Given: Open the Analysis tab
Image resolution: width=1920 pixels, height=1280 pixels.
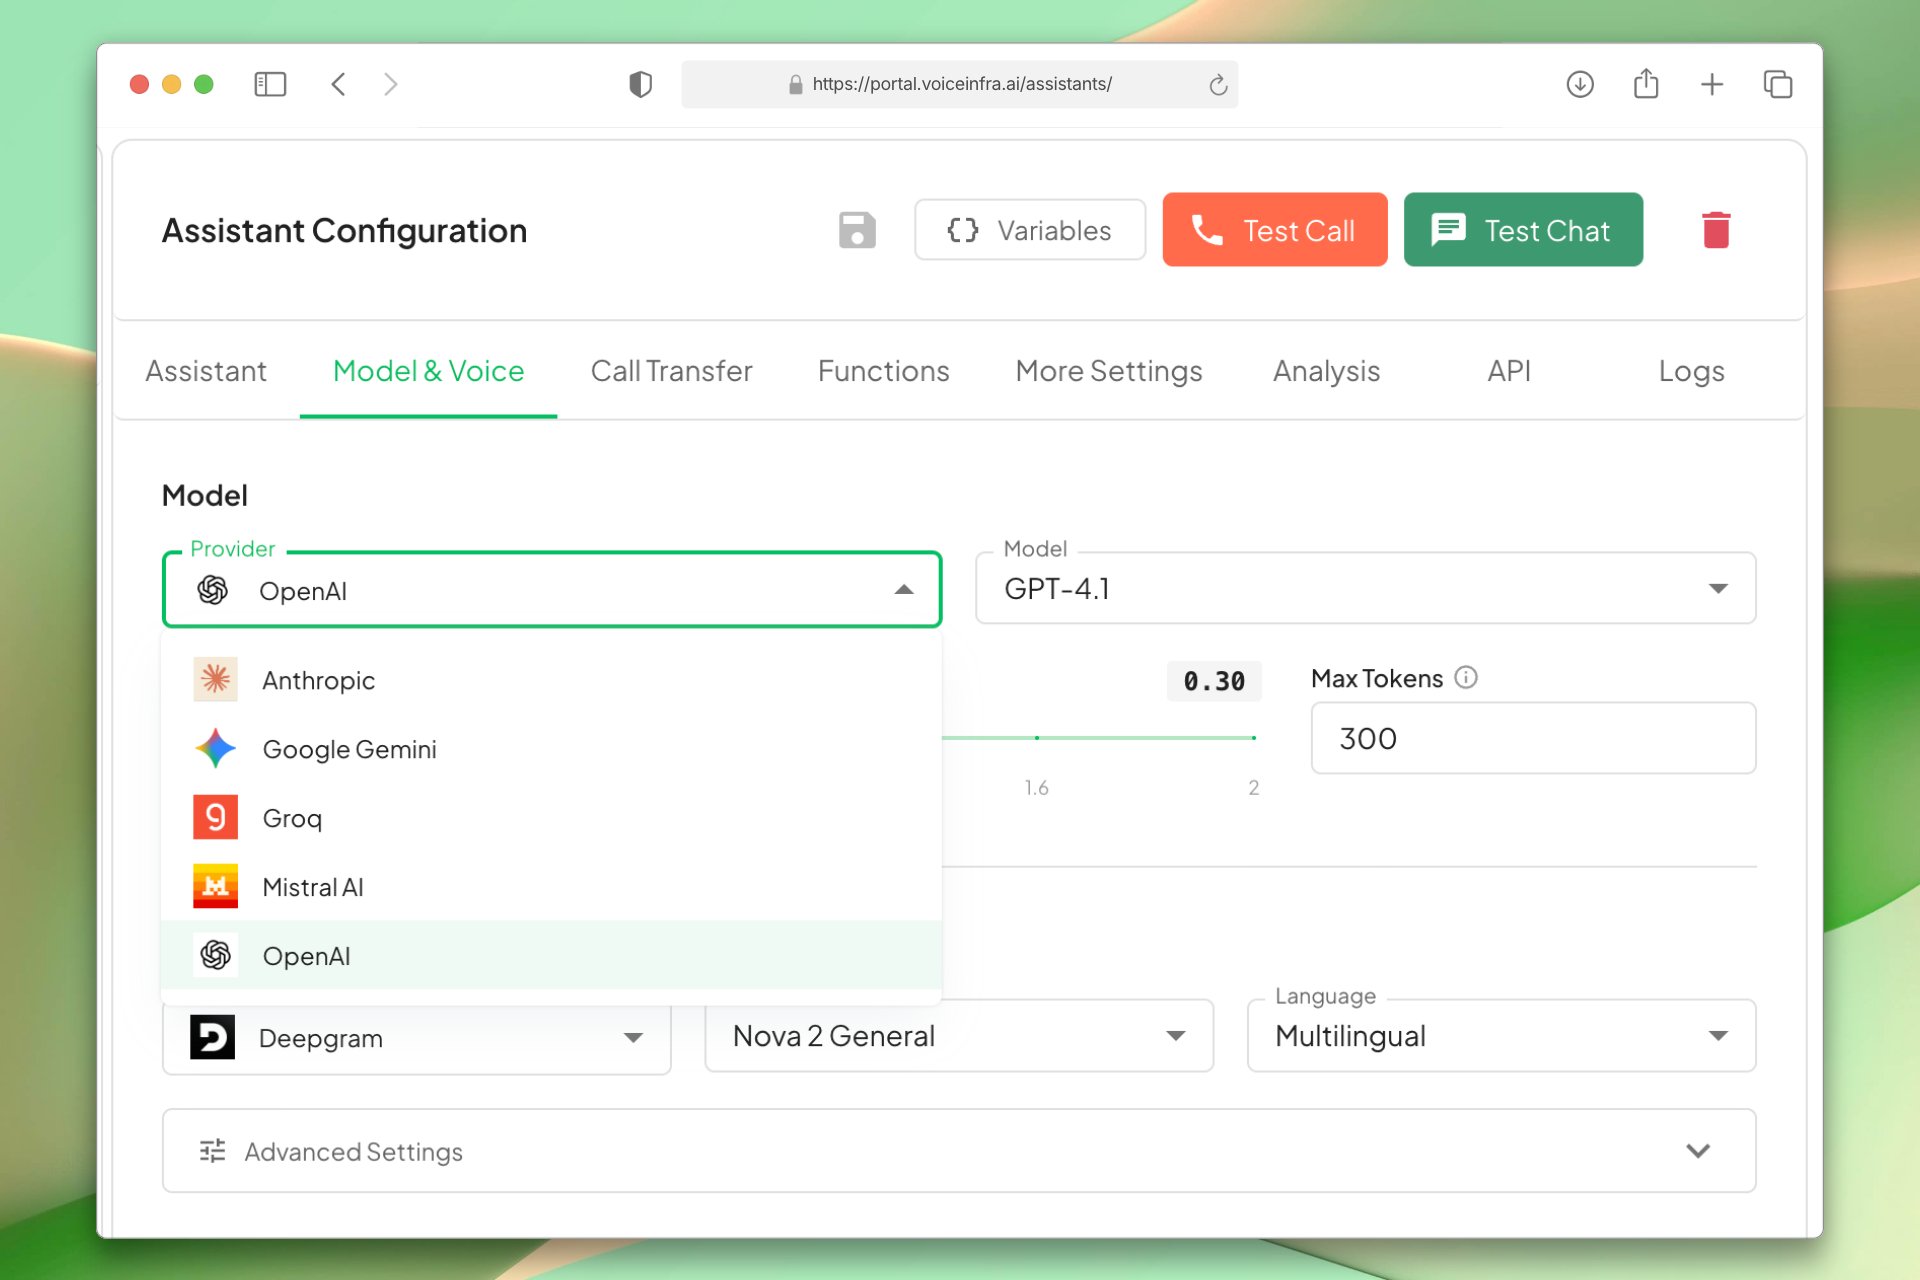Looking at the screenshot, I should [x=1326, y=371].
